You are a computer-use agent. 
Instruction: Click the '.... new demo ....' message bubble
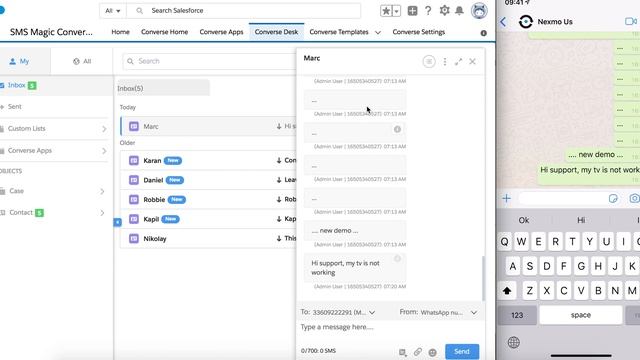coord(355,231)
